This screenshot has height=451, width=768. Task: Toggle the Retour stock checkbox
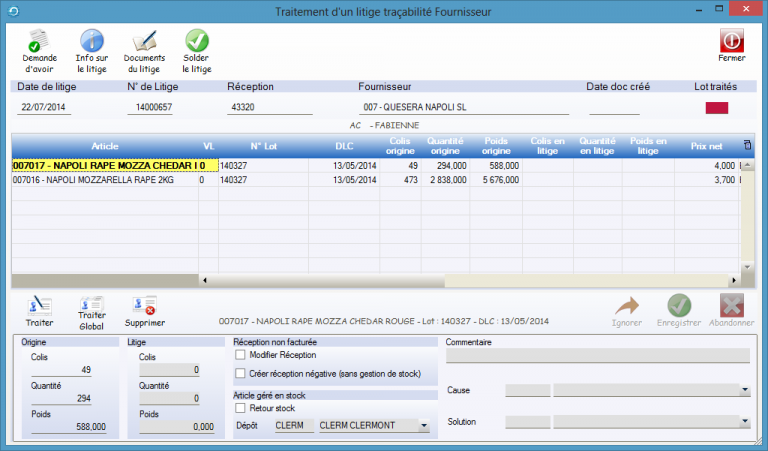click(x=240, y=408)
